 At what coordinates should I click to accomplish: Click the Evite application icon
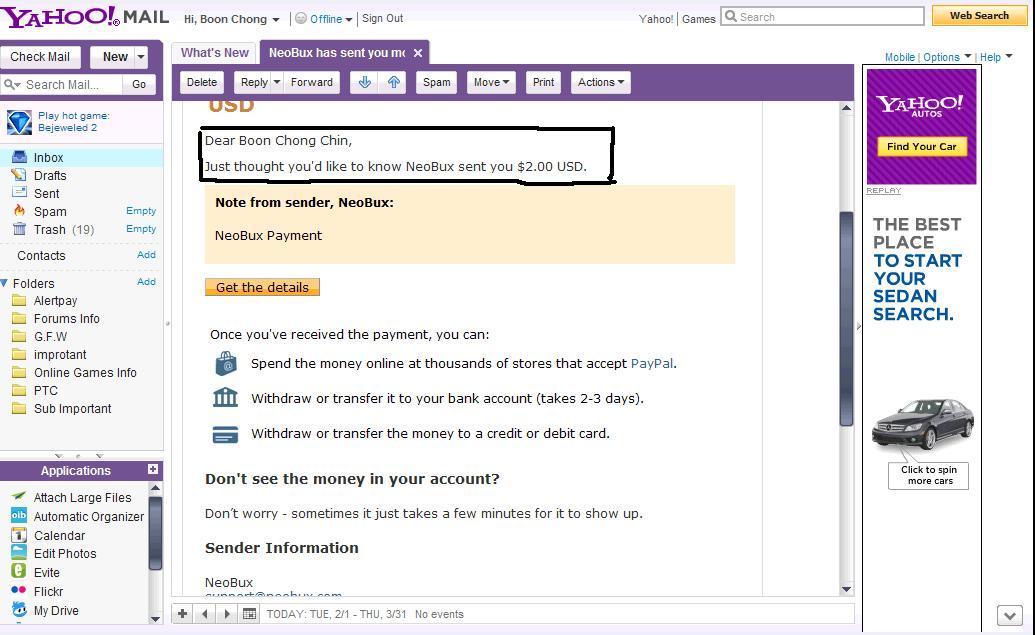click(19, 571)
